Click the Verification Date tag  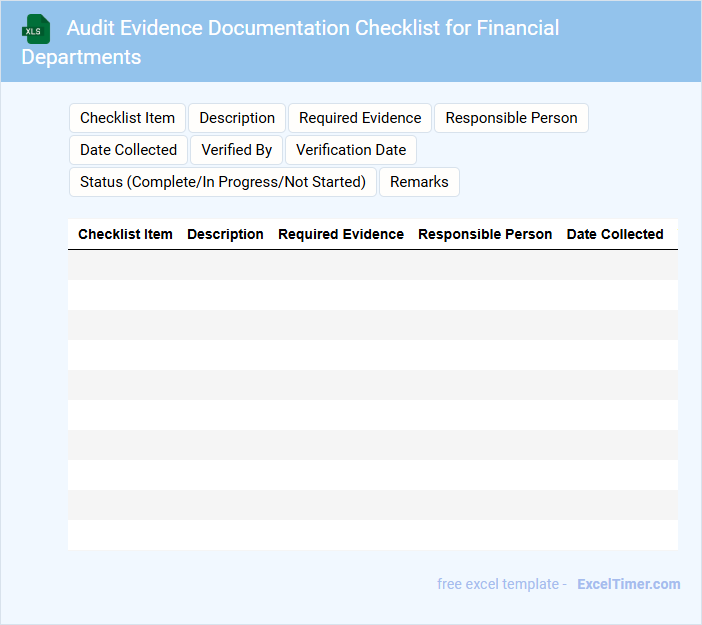point(351,150)
